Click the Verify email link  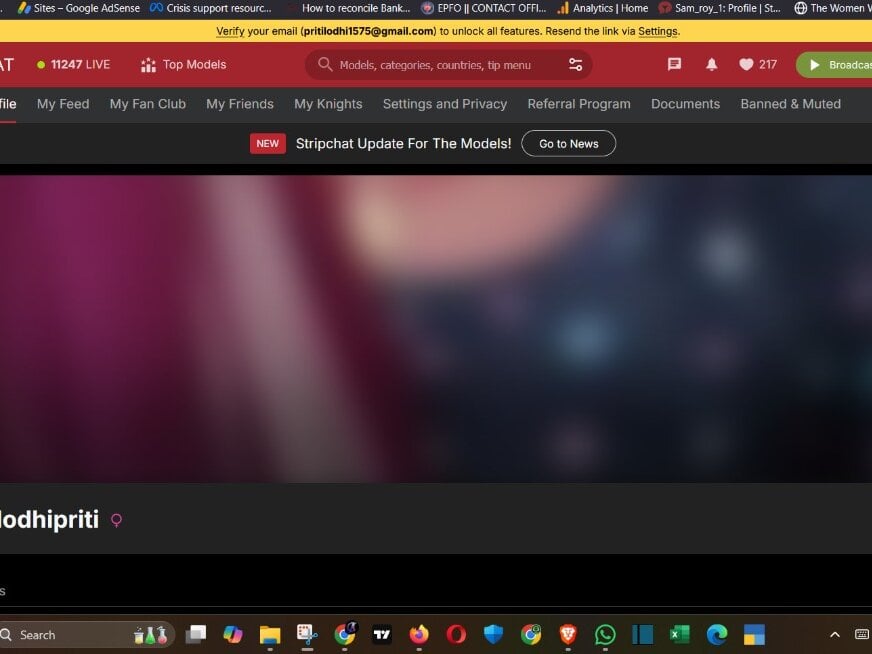pos(230,31)
